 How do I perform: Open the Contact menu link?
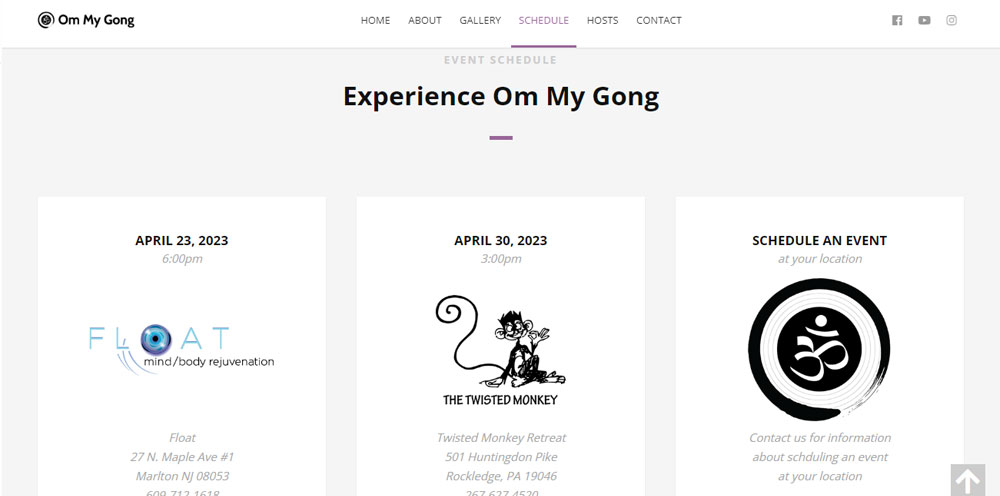click(x=659, y=20)
